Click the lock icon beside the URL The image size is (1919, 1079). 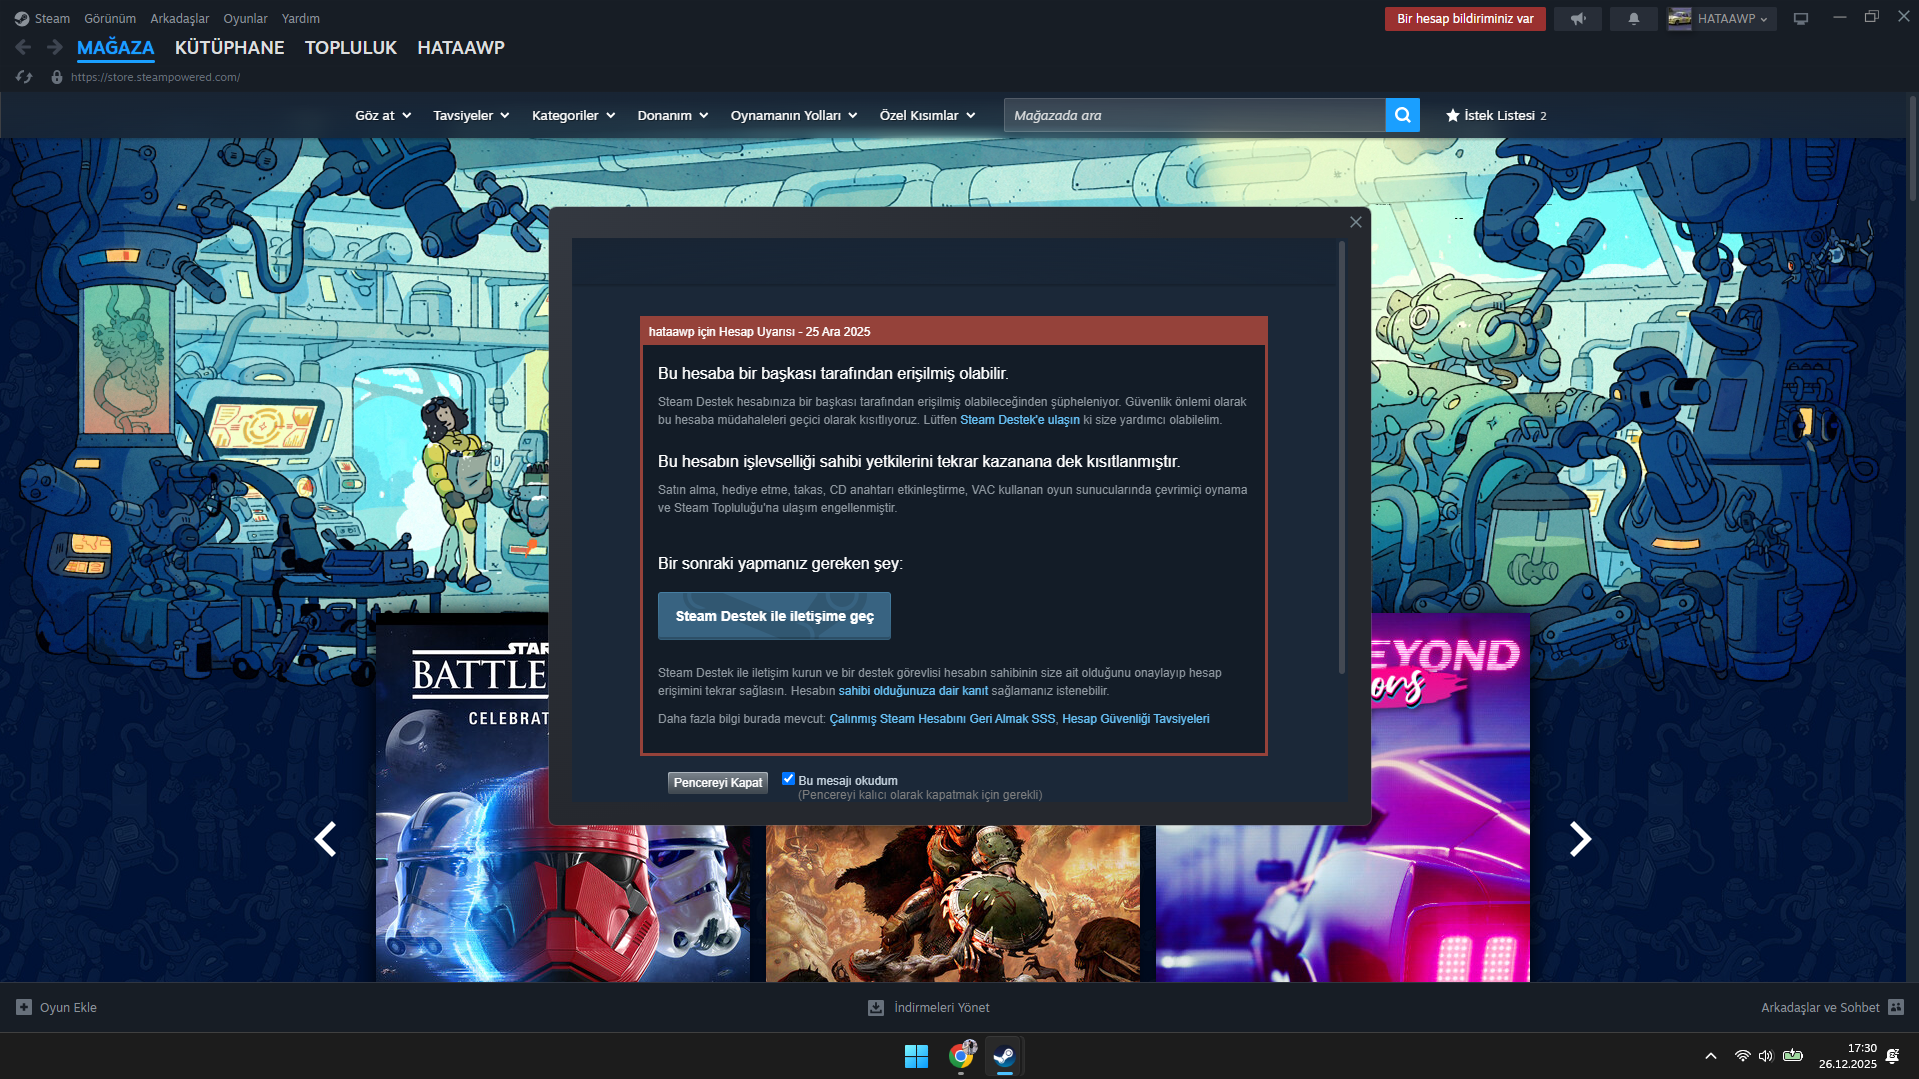pos(57,77)
